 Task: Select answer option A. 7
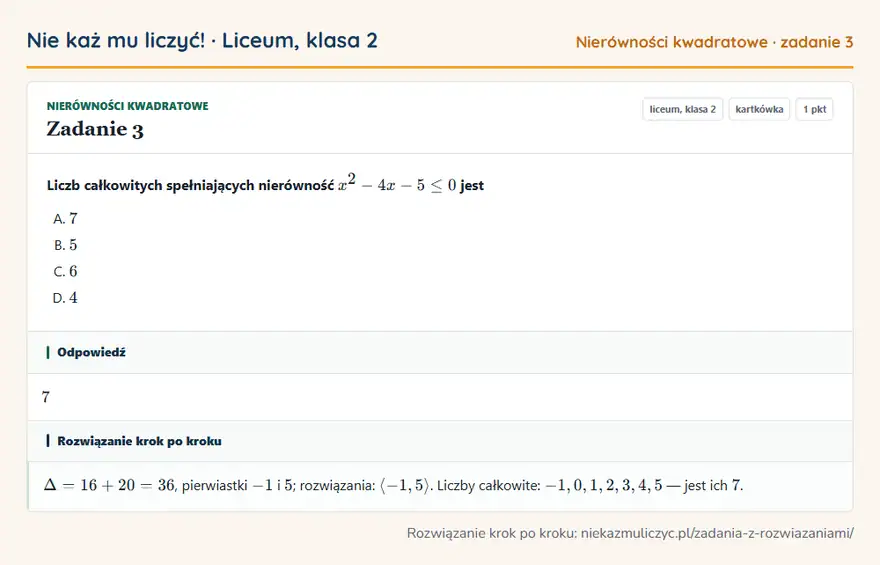click(x=65, y=218)
